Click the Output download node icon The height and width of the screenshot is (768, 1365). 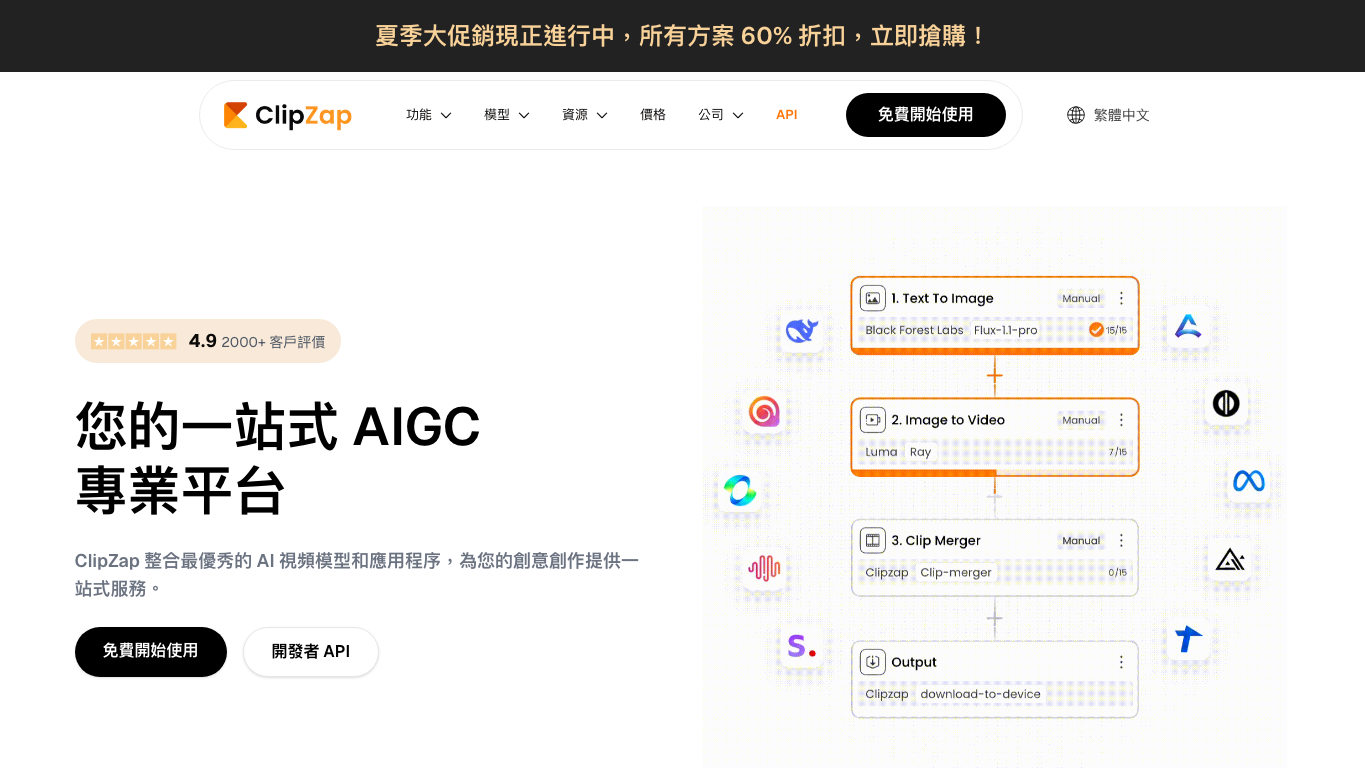pos(873,662)
